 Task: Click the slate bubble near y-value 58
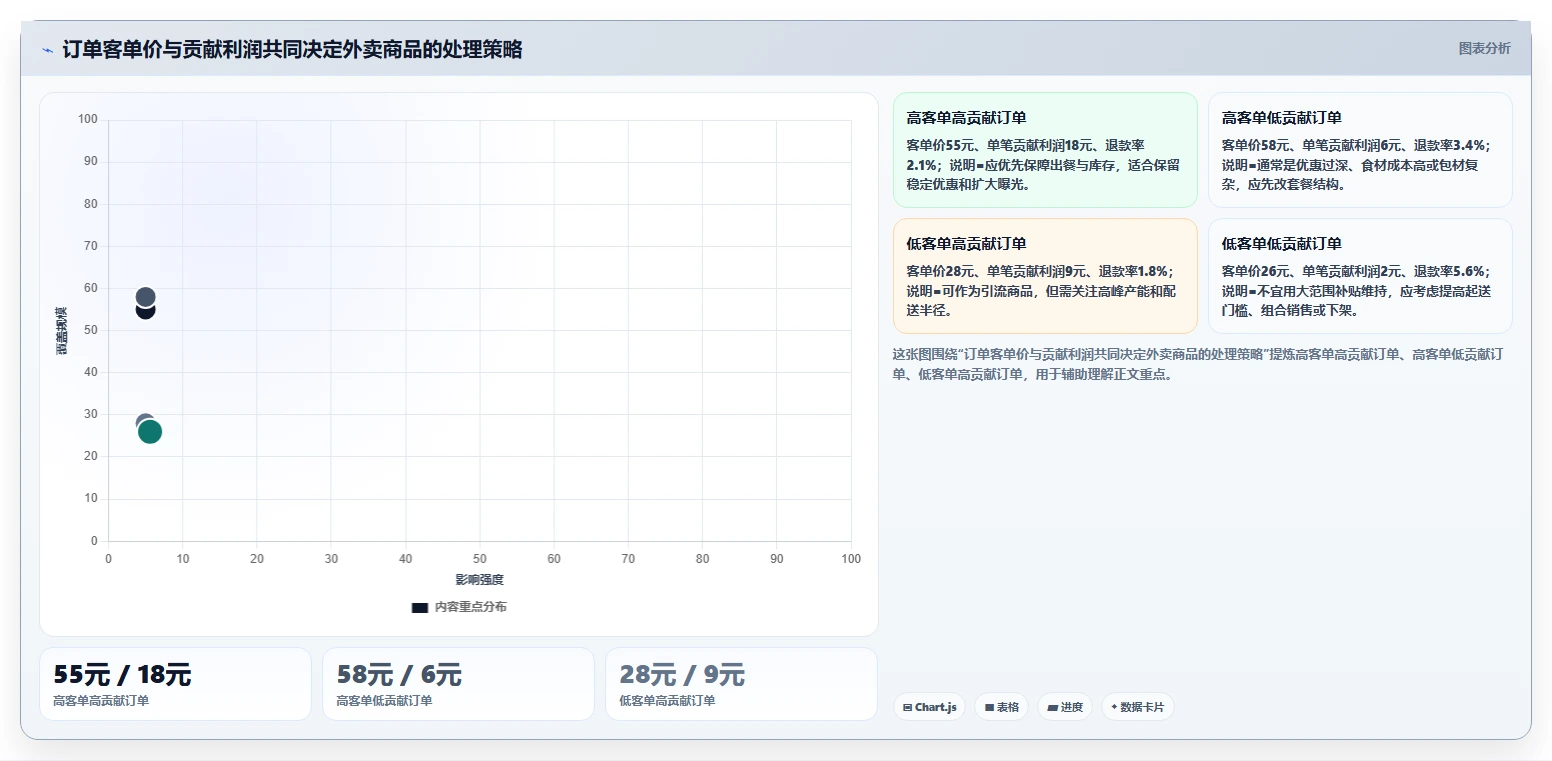point(145,297)
